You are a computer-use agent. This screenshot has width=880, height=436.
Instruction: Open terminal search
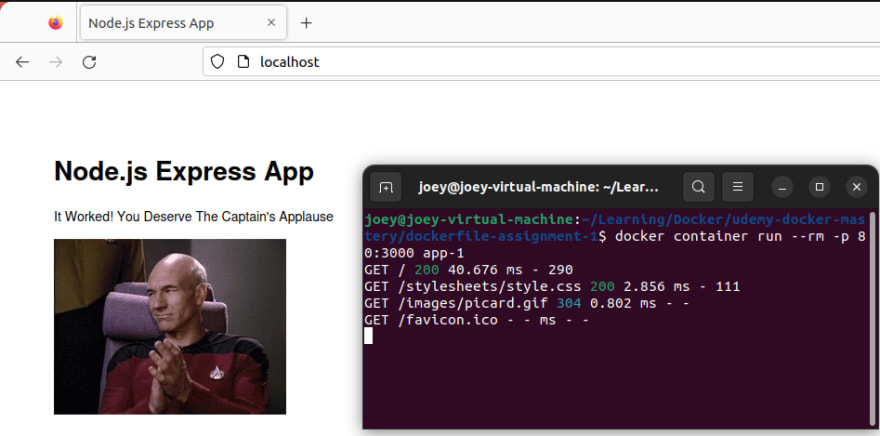tap(698, 187)
